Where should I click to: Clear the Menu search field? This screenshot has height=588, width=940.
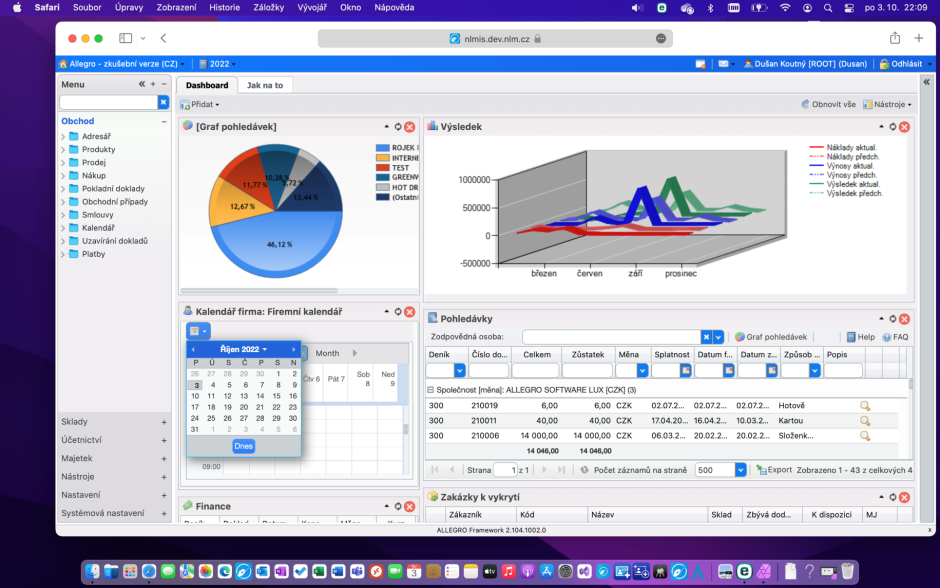163,102
